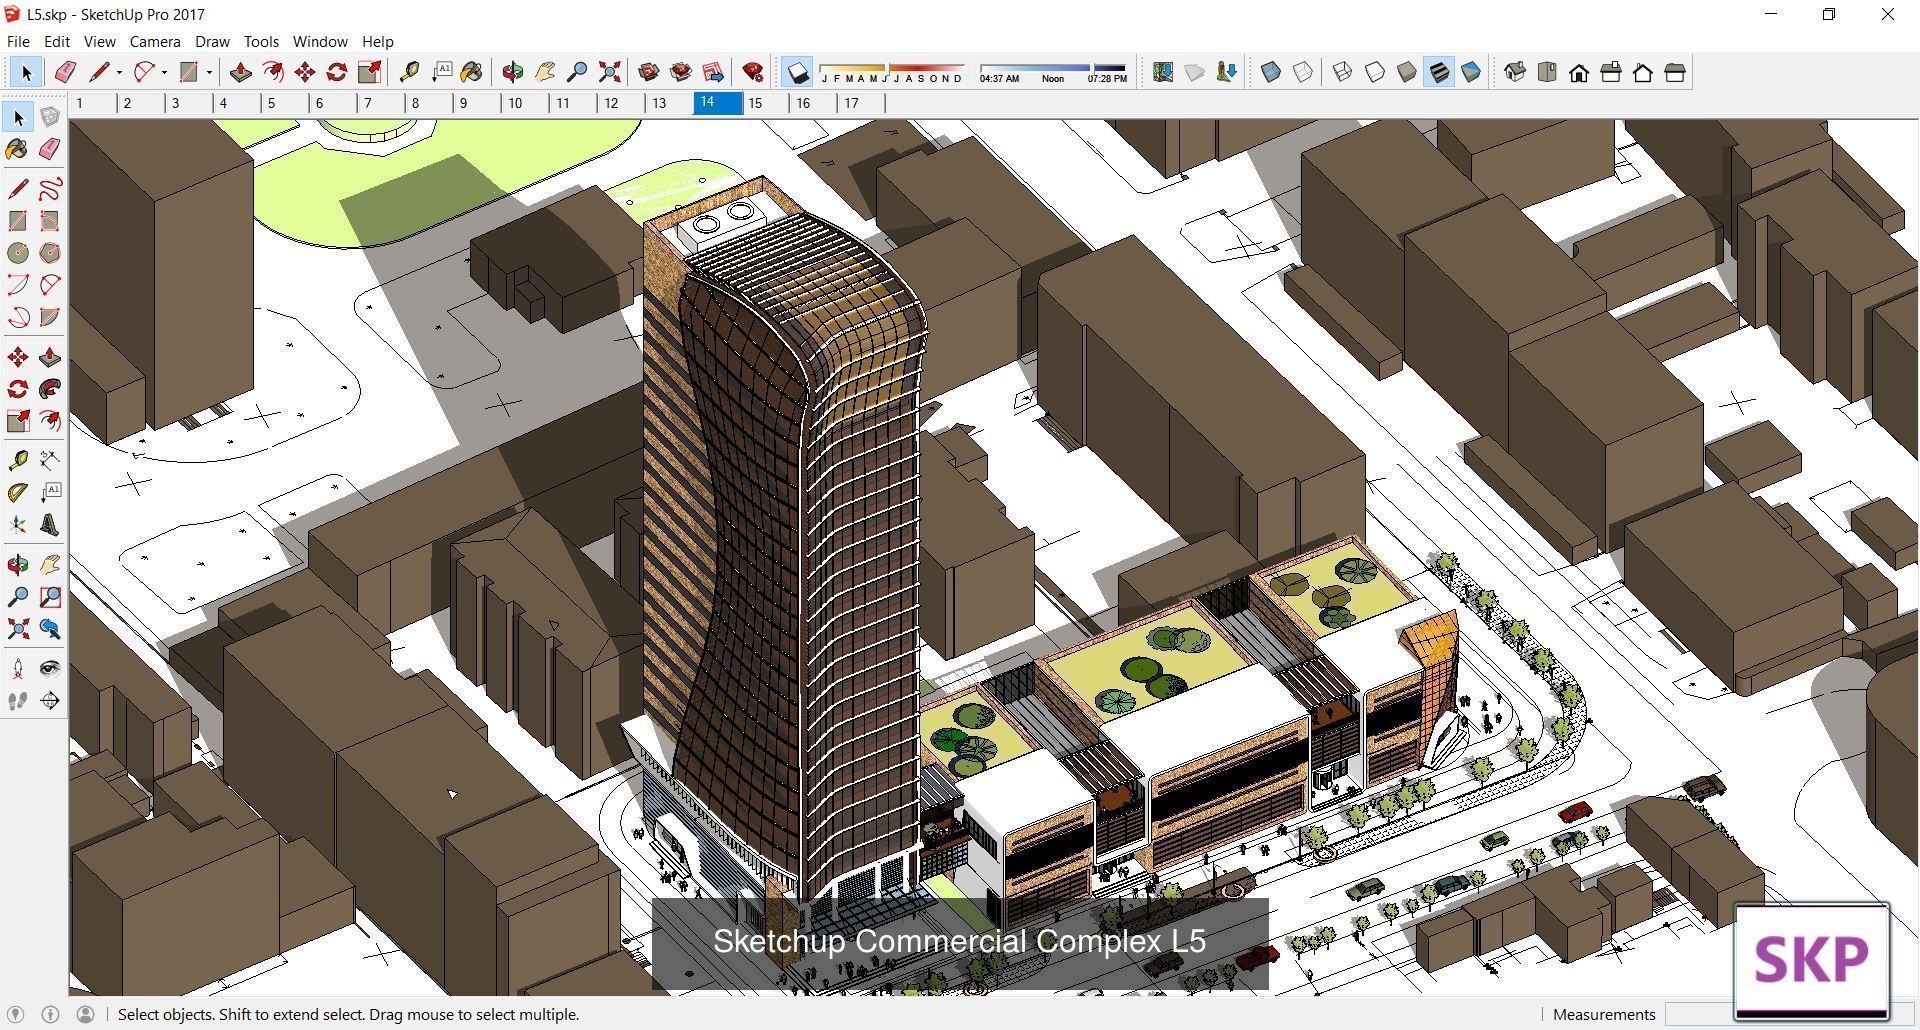Open the File menu
The image size is (1920, 1030).
pos(18,41)
